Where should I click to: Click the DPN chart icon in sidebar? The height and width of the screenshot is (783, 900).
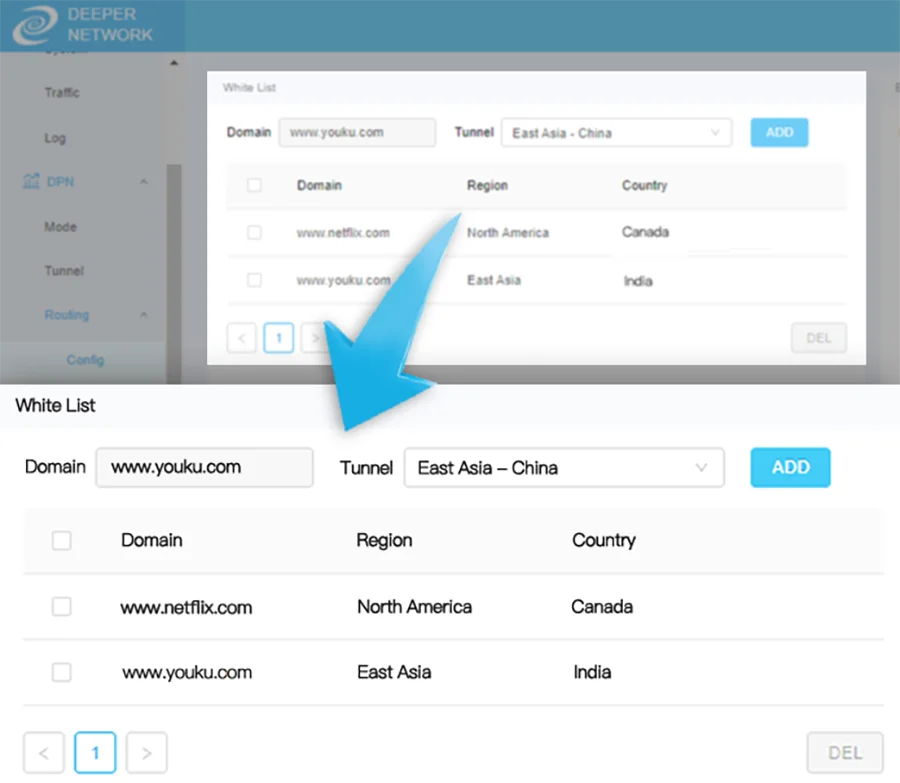[x=31, y=181]
